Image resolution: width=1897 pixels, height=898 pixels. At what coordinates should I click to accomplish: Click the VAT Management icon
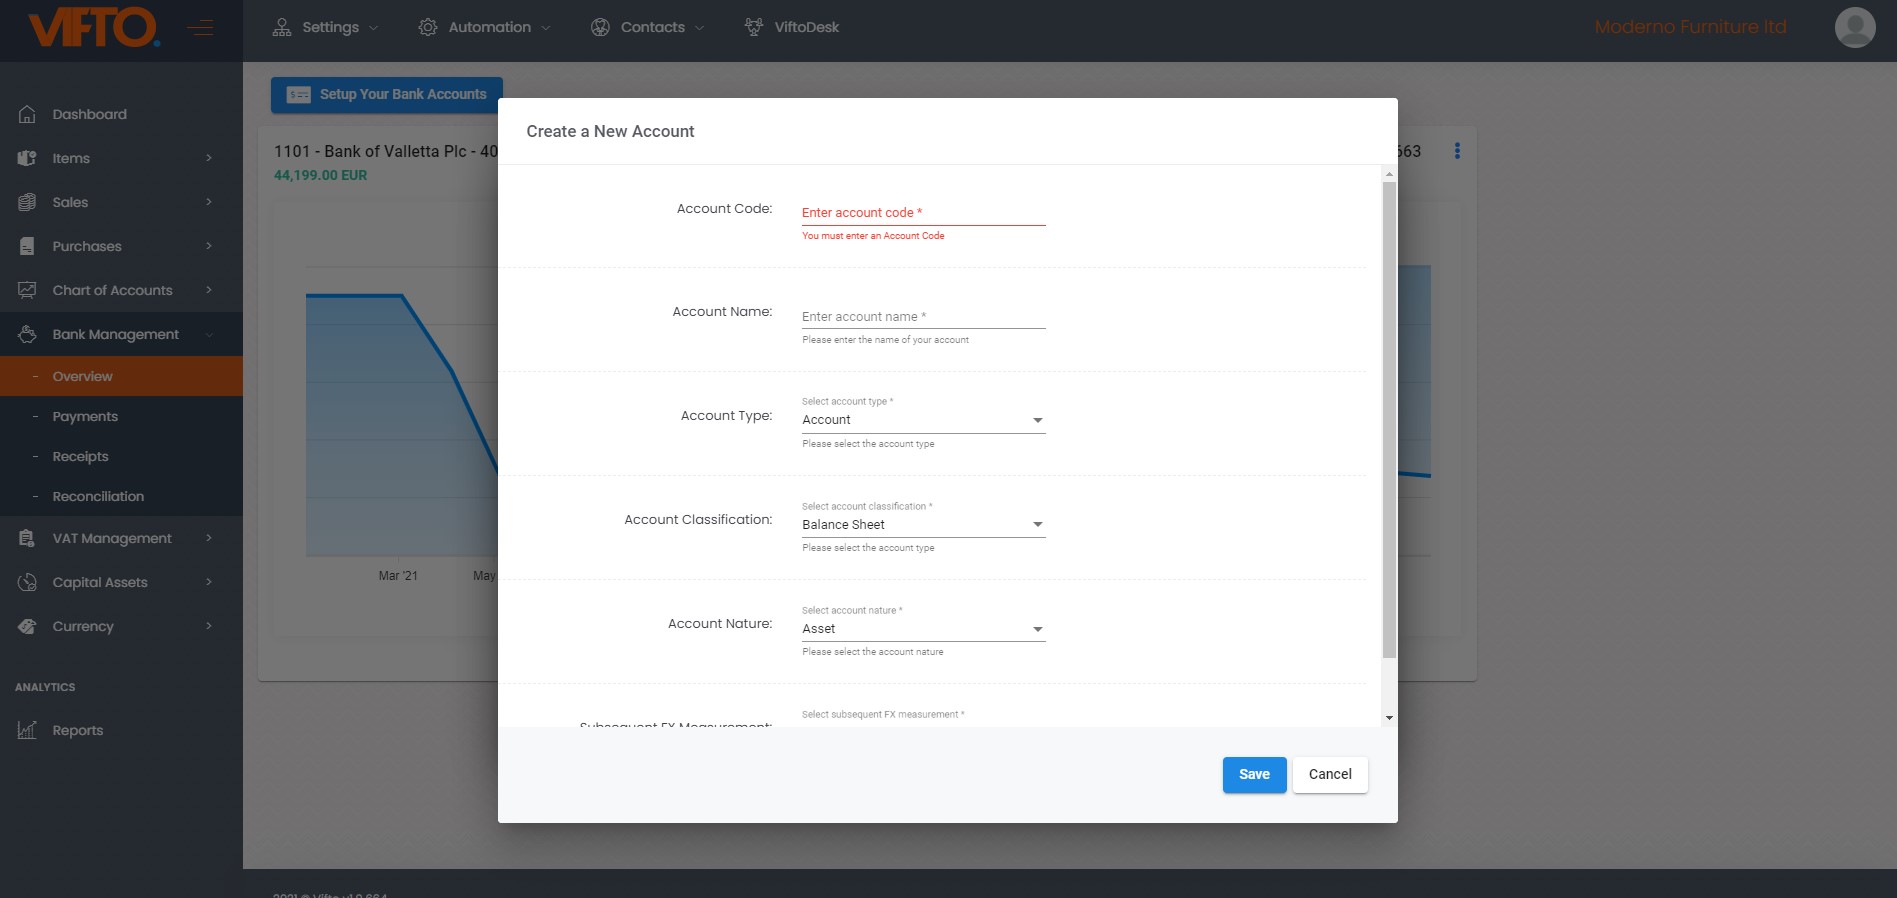pyautogui.click(x=27, y=538)
